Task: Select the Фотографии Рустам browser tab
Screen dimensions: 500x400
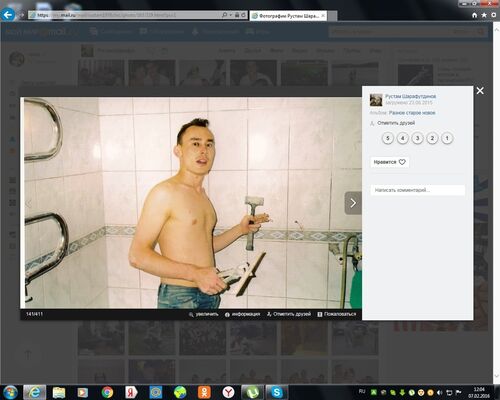Action: (288, 16)
